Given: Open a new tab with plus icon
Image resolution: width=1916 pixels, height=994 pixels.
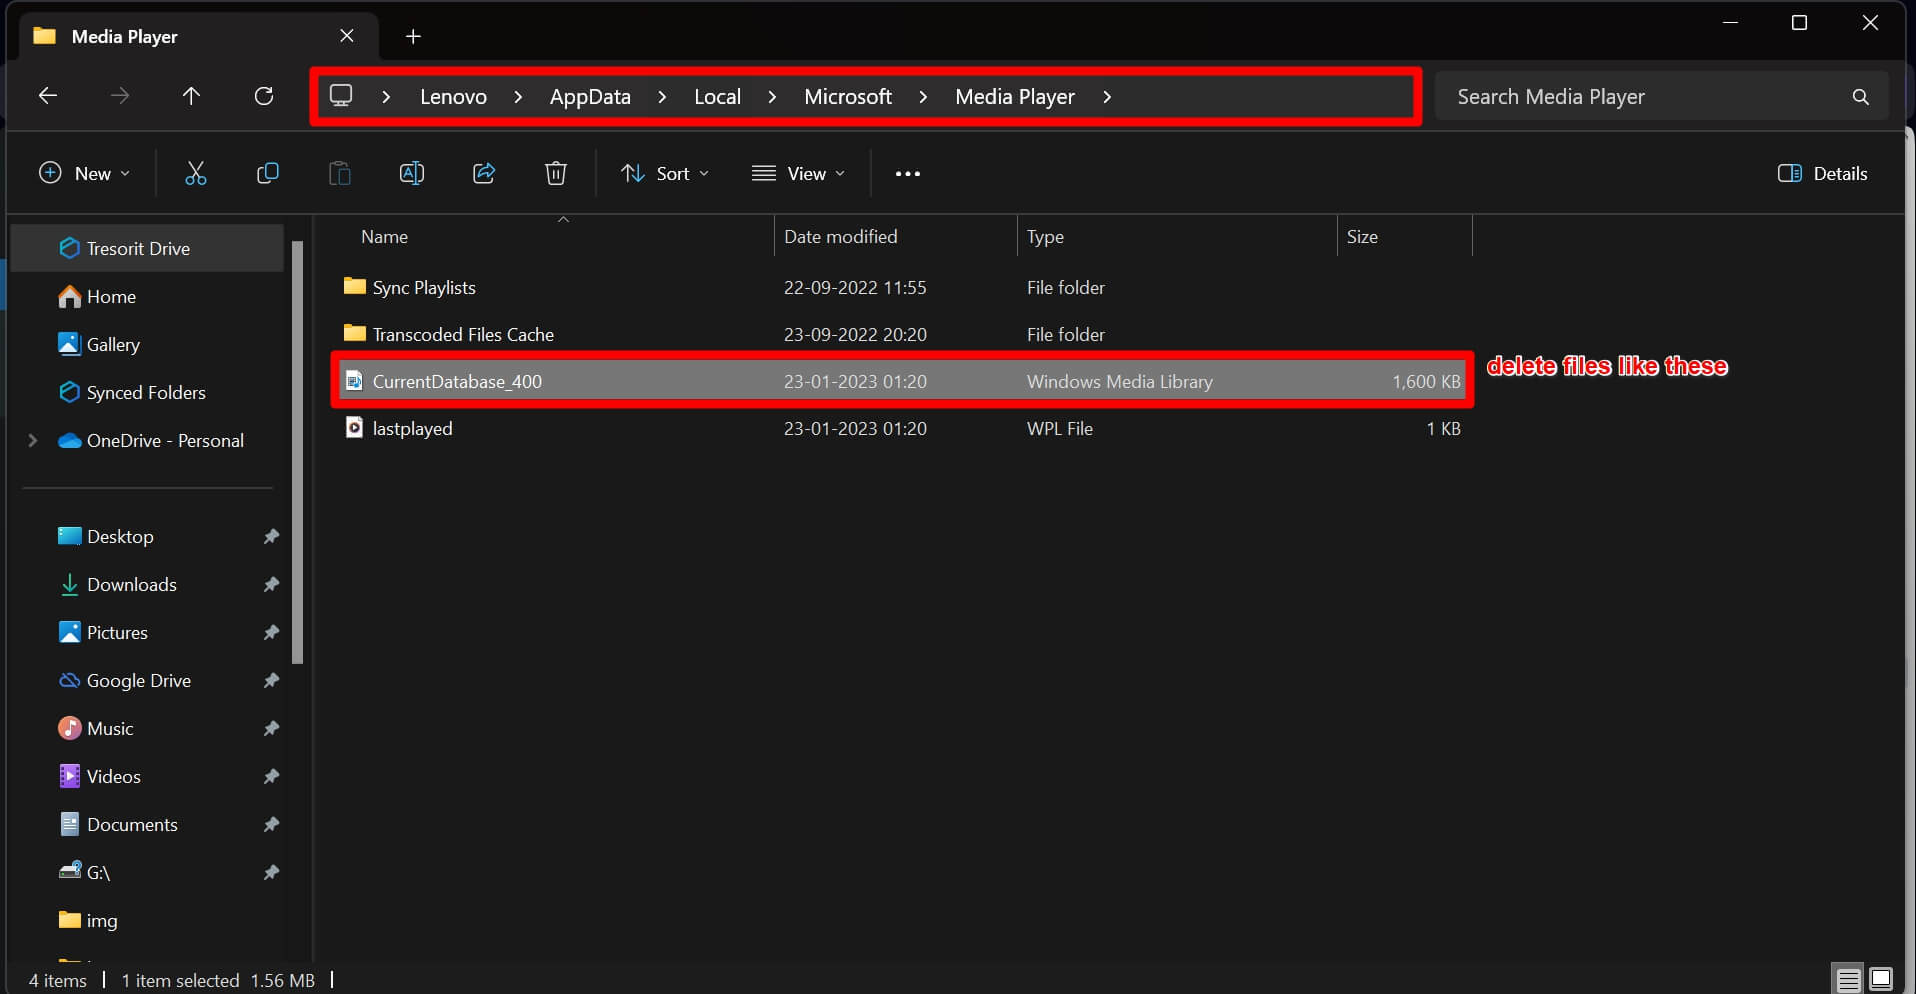Looking at the screenshot, I should click(413, 37).
